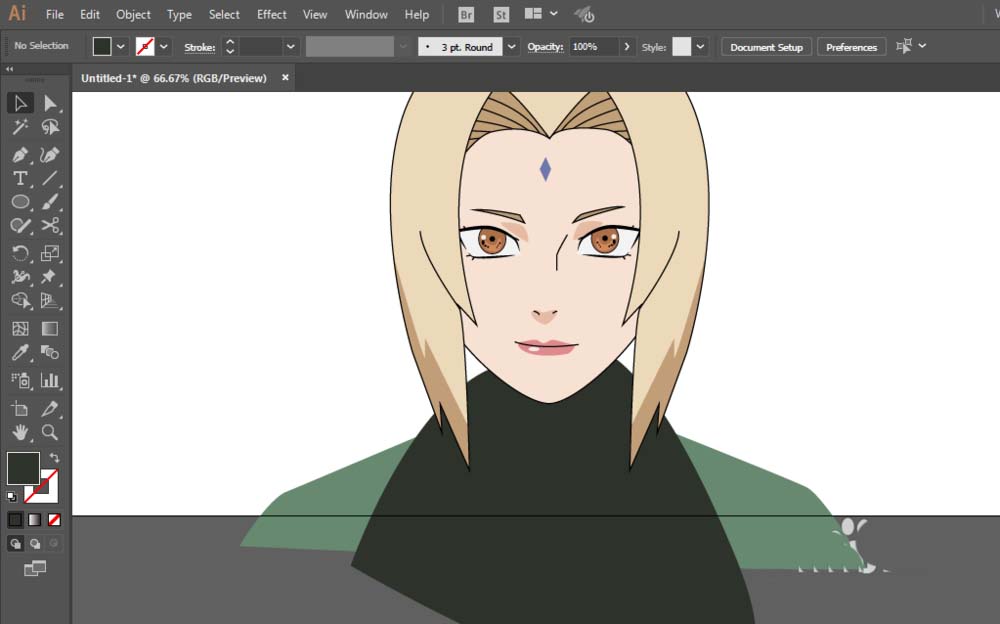Viewport: 1000px width, 624px height.
Task: Switch to the Untitled-1 document tab
Action: [174, 78]
